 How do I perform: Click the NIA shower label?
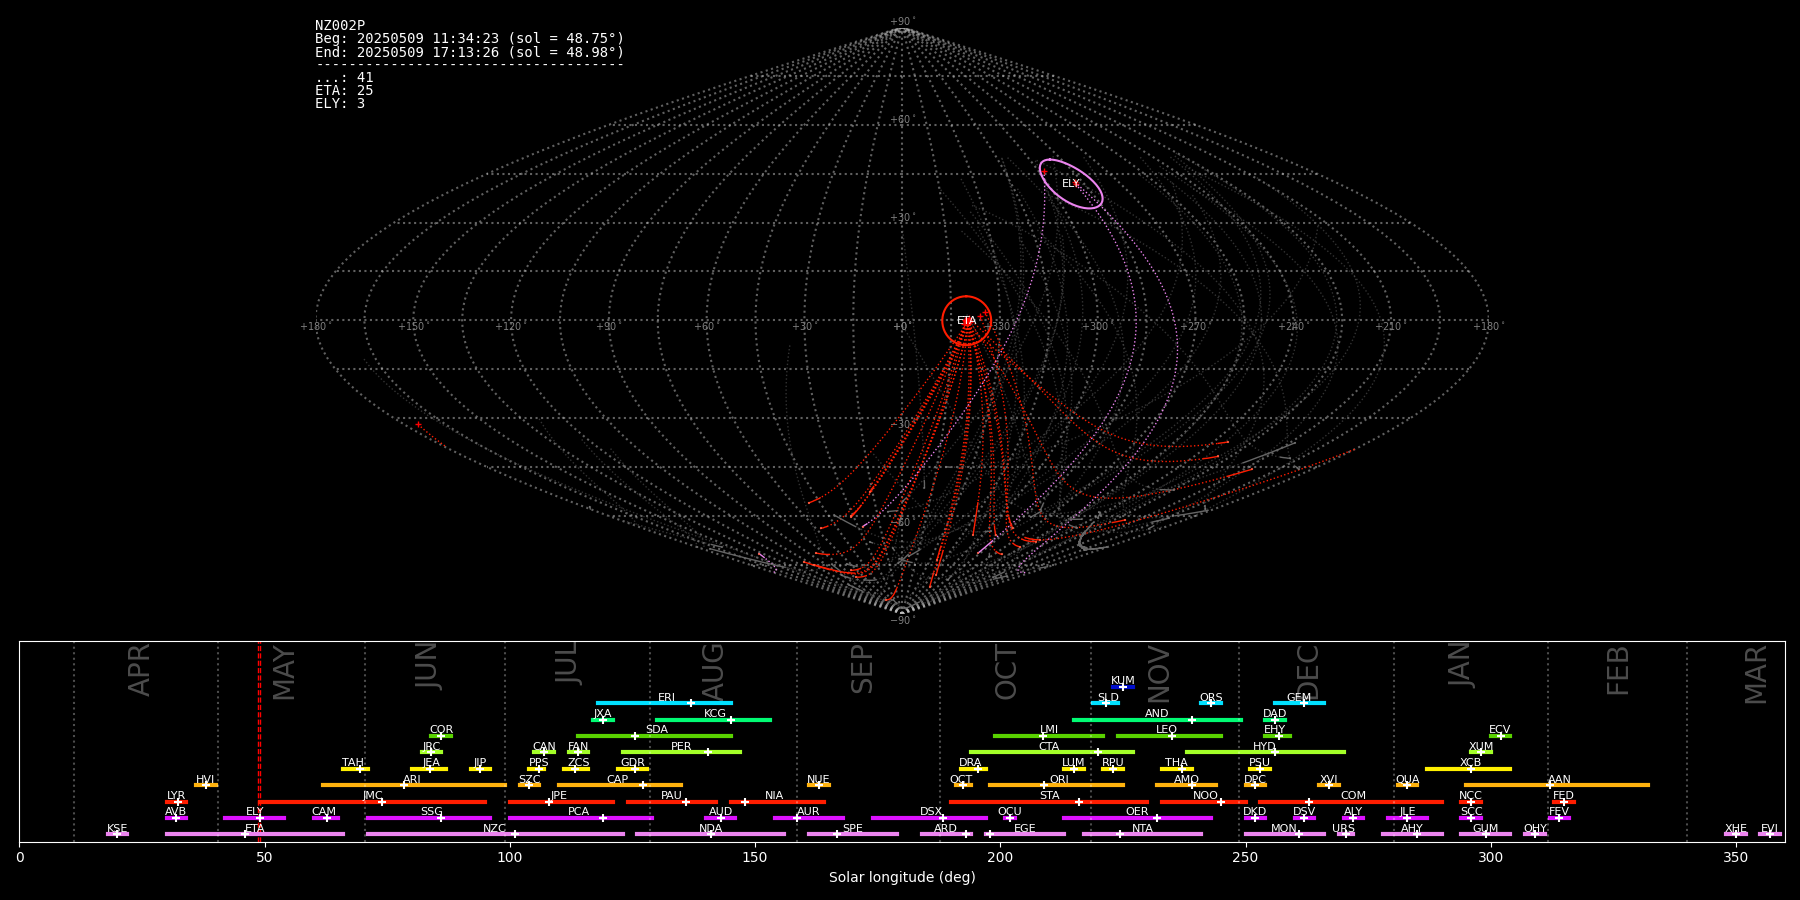[774, 796]
